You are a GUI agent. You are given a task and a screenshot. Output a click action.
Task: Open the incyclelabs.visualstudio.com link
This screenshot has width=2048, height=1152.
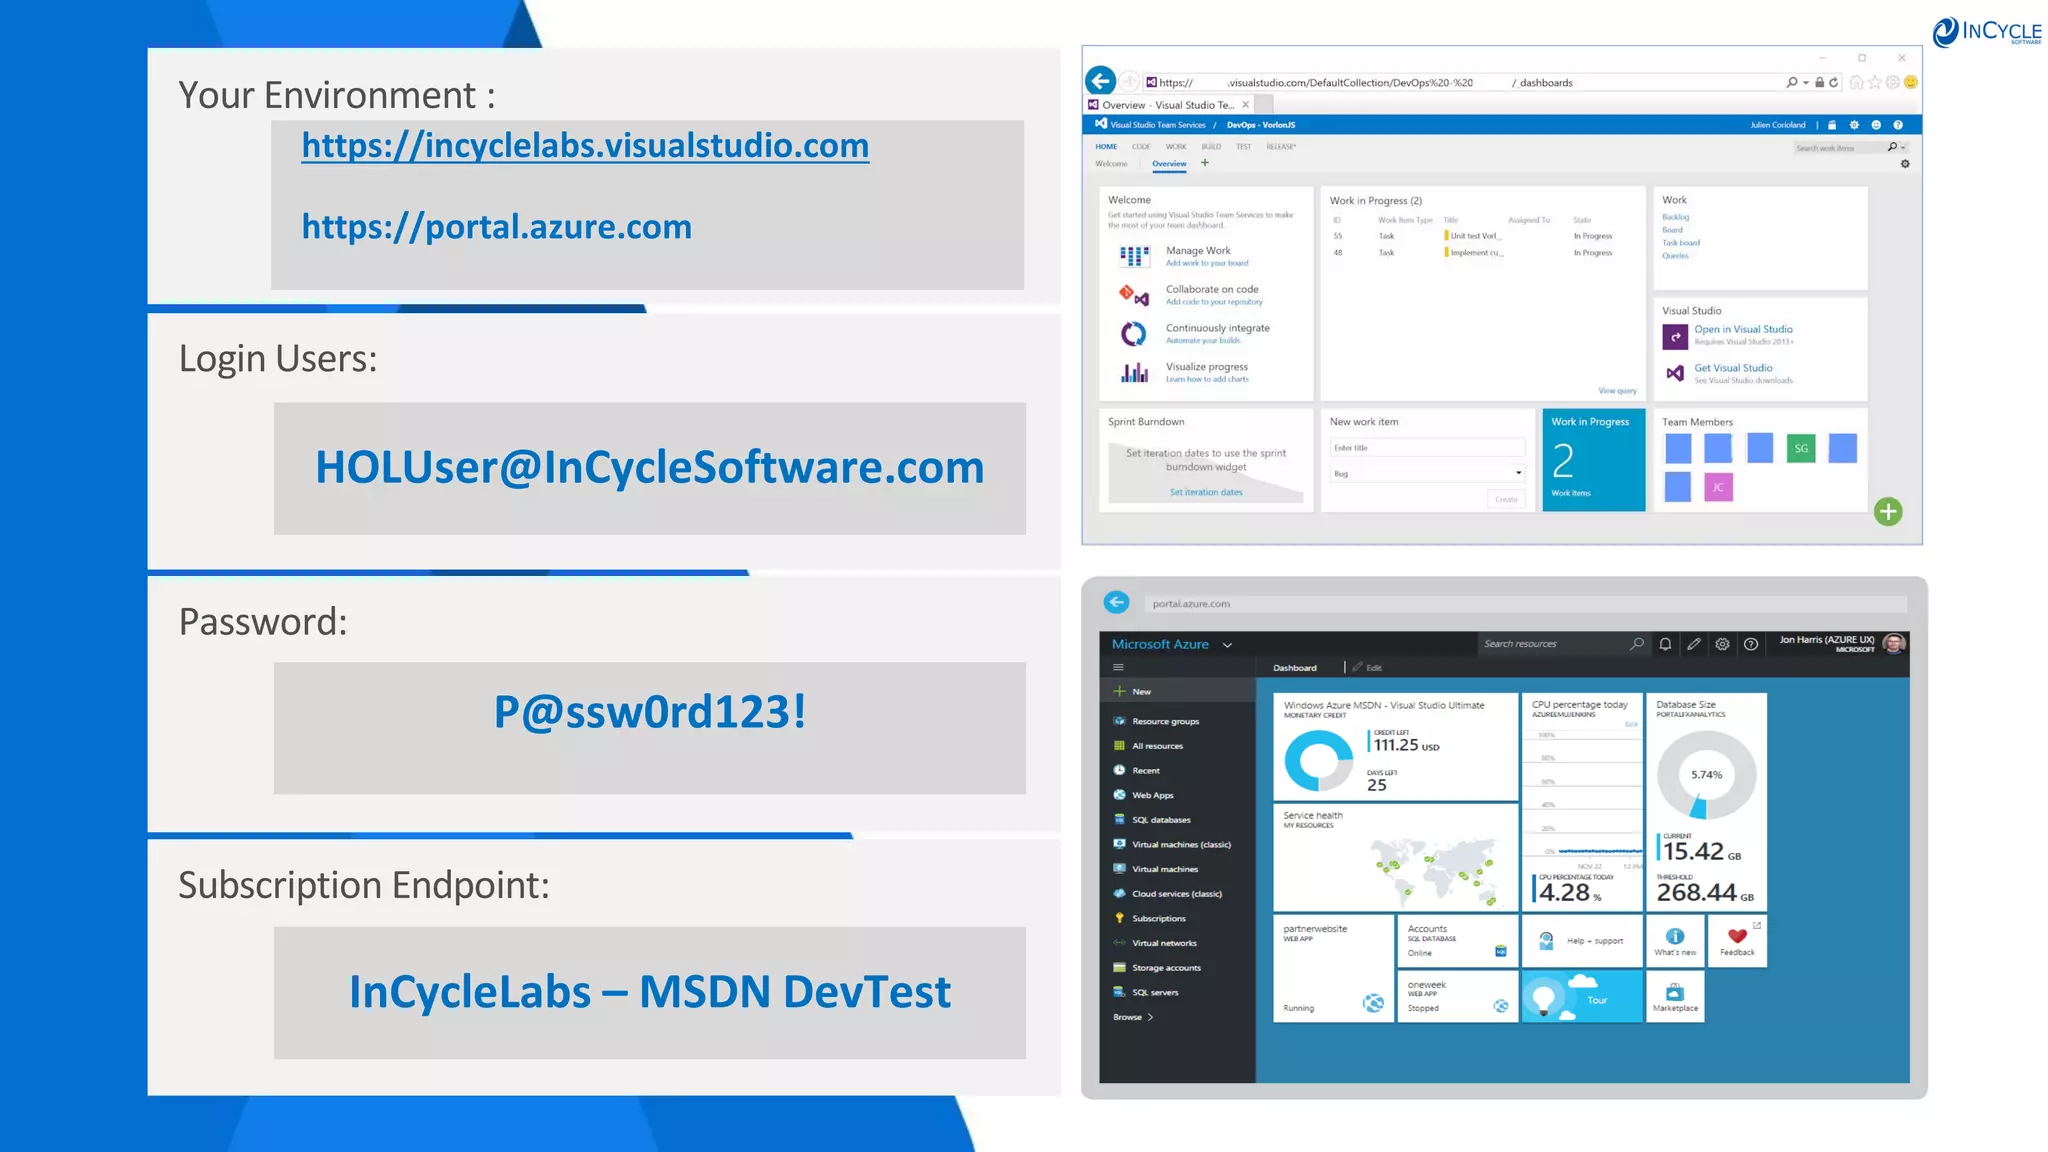585,146
